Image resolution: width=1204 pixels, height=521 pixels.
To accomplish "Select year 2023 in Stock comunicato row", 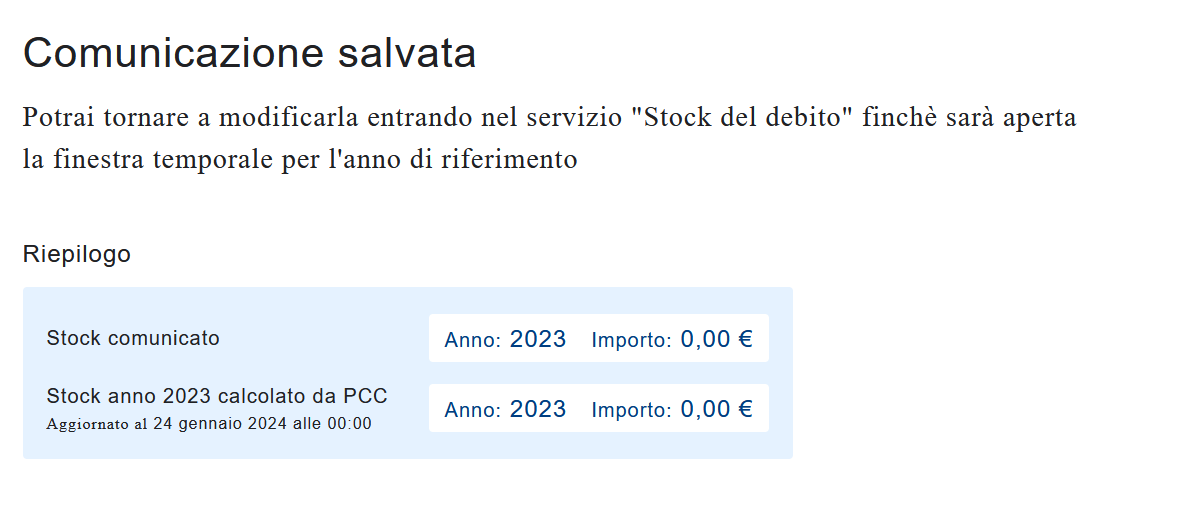I will click(538, 339).
